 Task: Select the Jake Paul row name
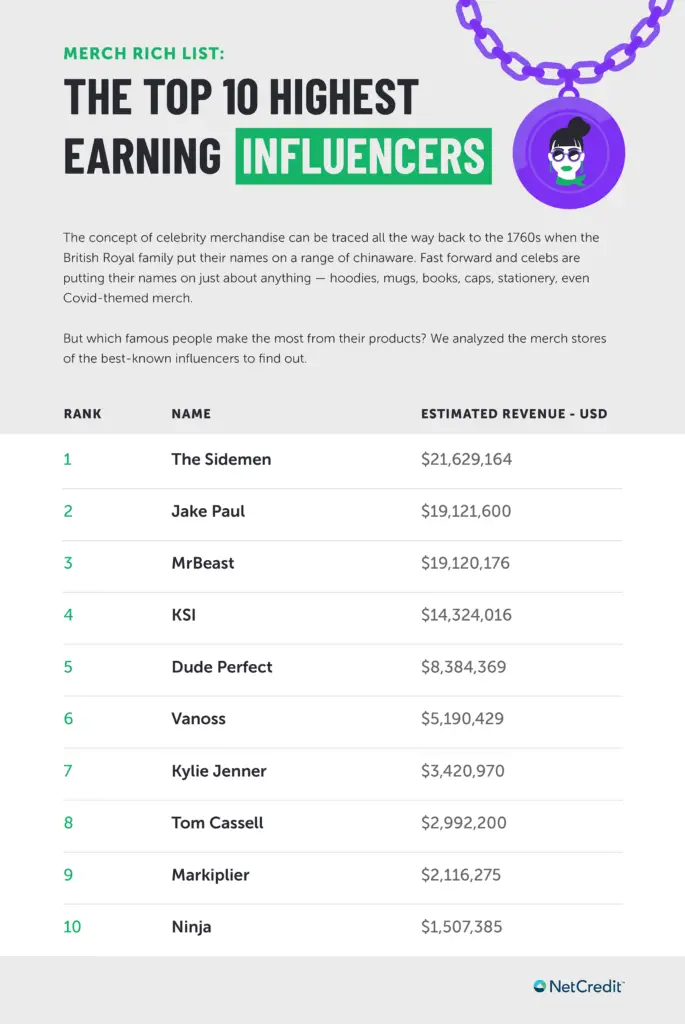[x=208, y=511]
